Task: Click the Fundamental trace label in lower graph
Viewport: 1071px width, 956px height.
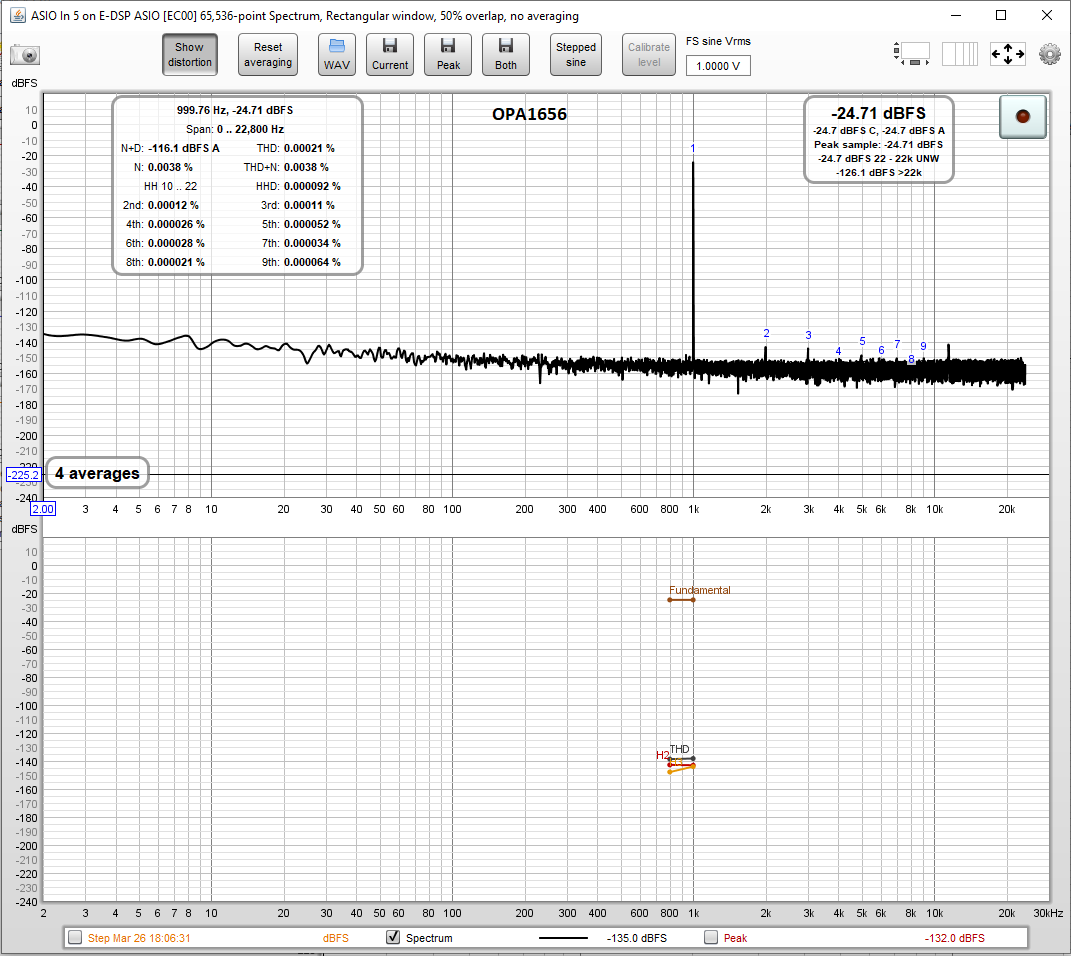Action: coord(699,590)
